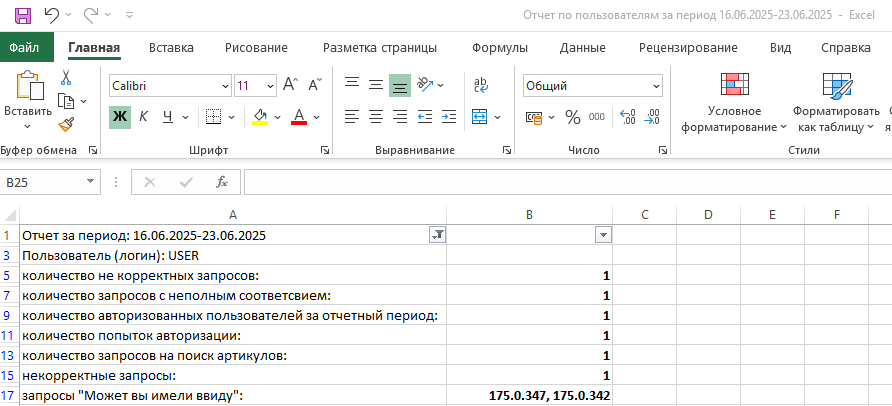
Task: Open active filter dropdown in column A
Action: tap(437, 235)
